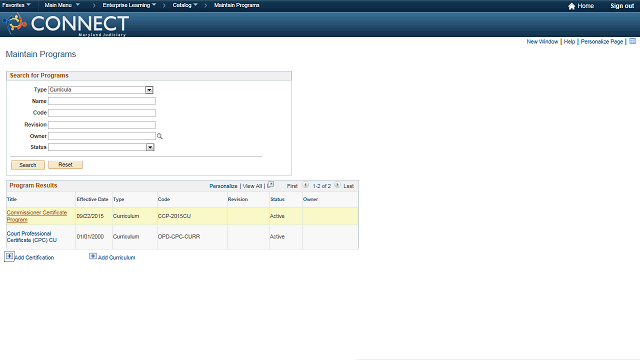
Task: Sort results by Owner column header
Action: (x=310, y=199)
